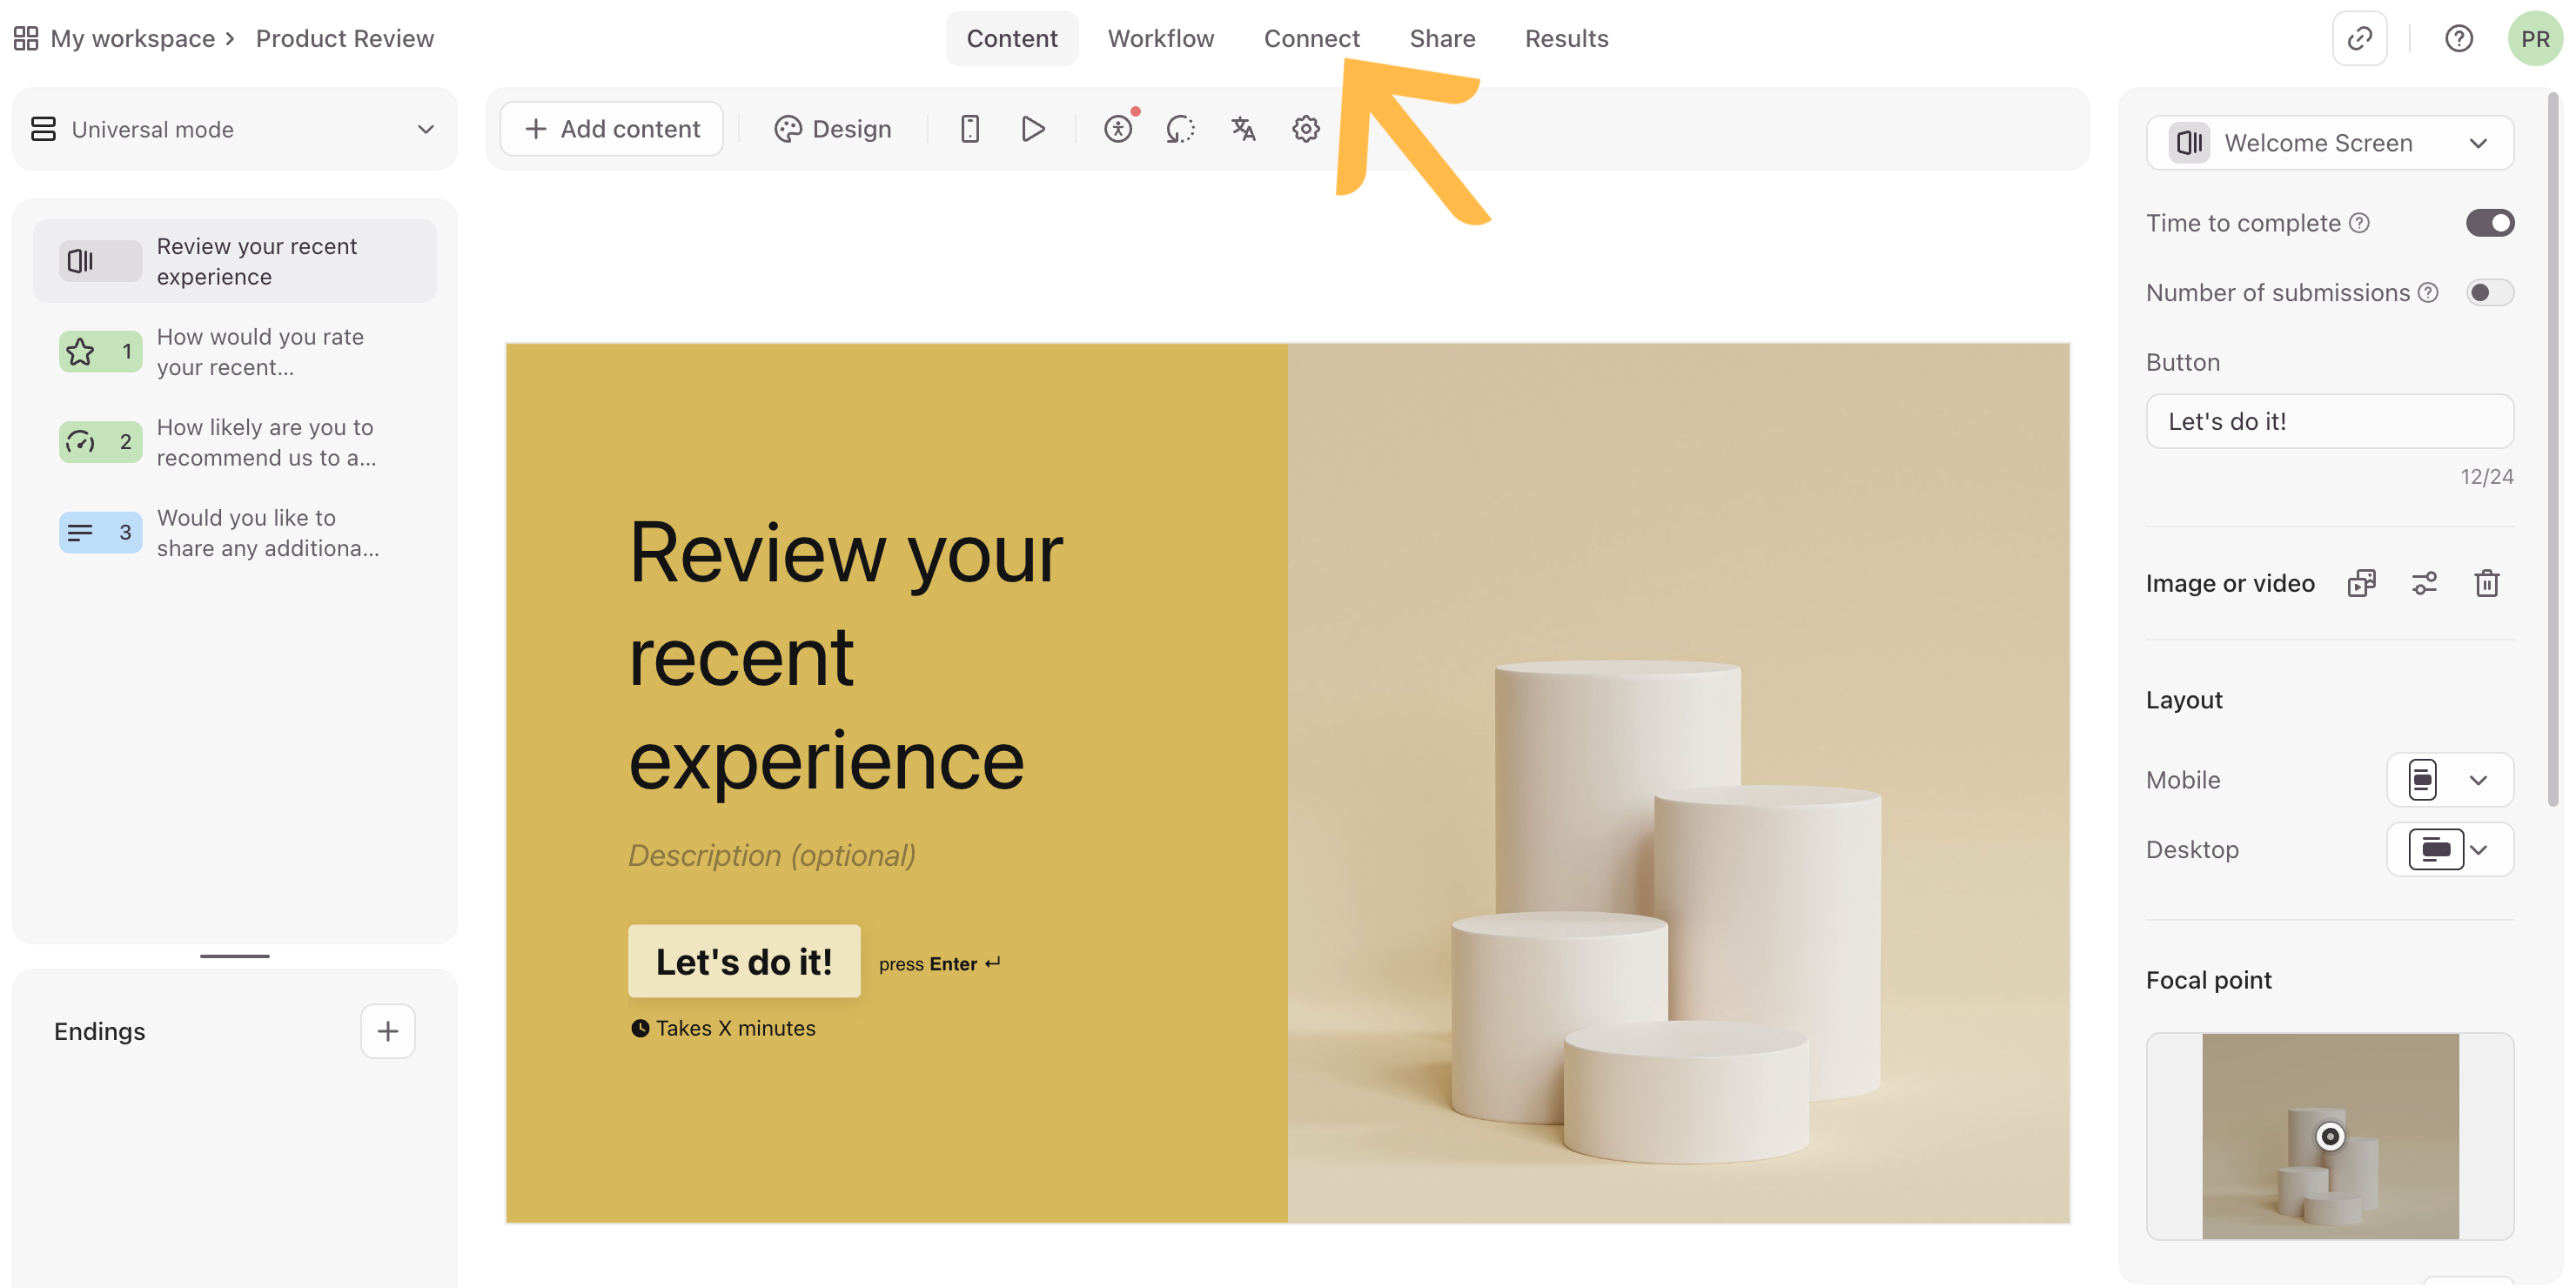Edit the Button text input field
Screen dimensions: 2576x1288
(2329, 421)
